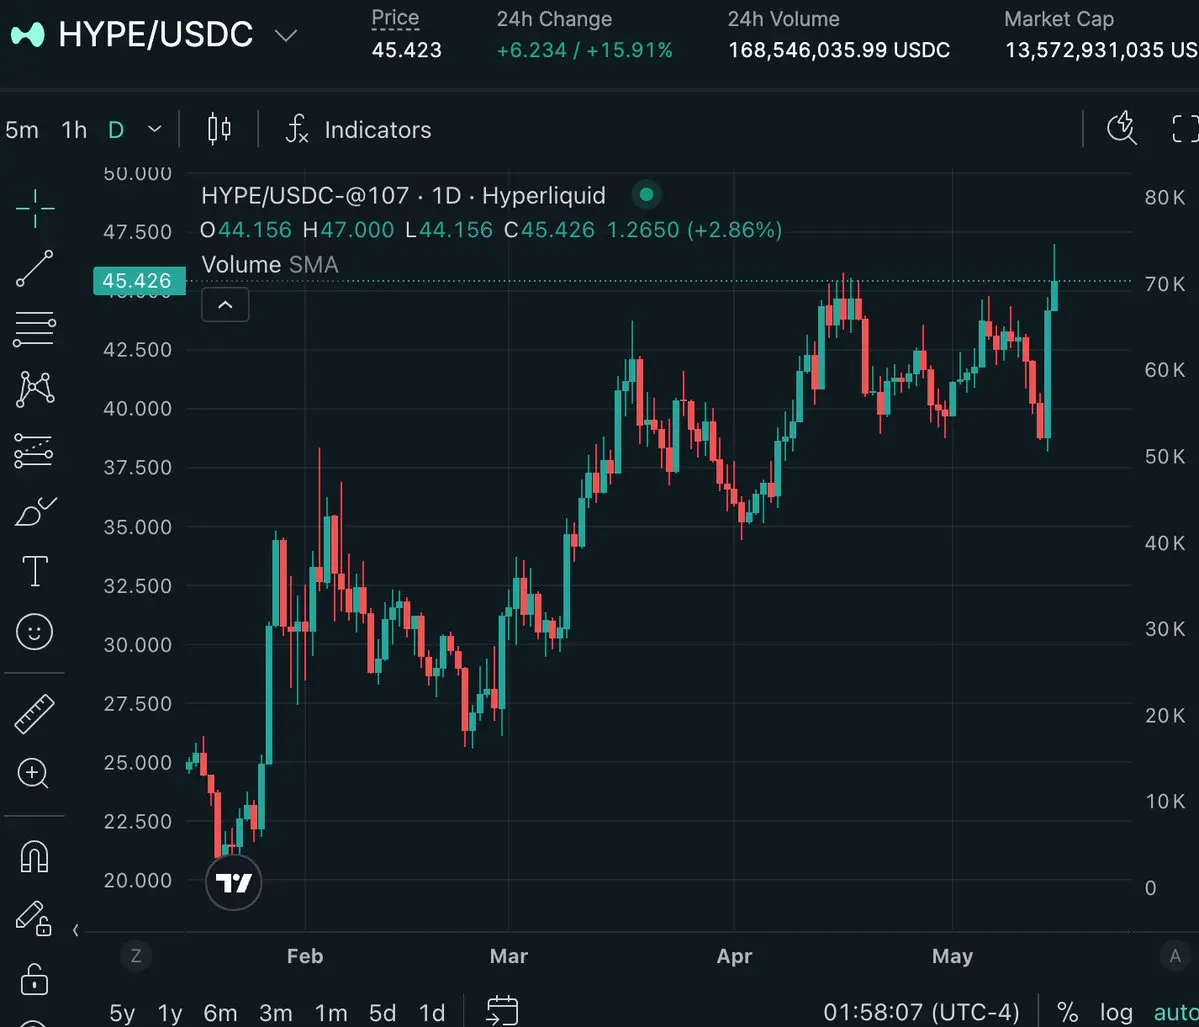This screenshot has width=1199, height=1027.
Task: Set date range to 5y
Action: coord(122,1013)
